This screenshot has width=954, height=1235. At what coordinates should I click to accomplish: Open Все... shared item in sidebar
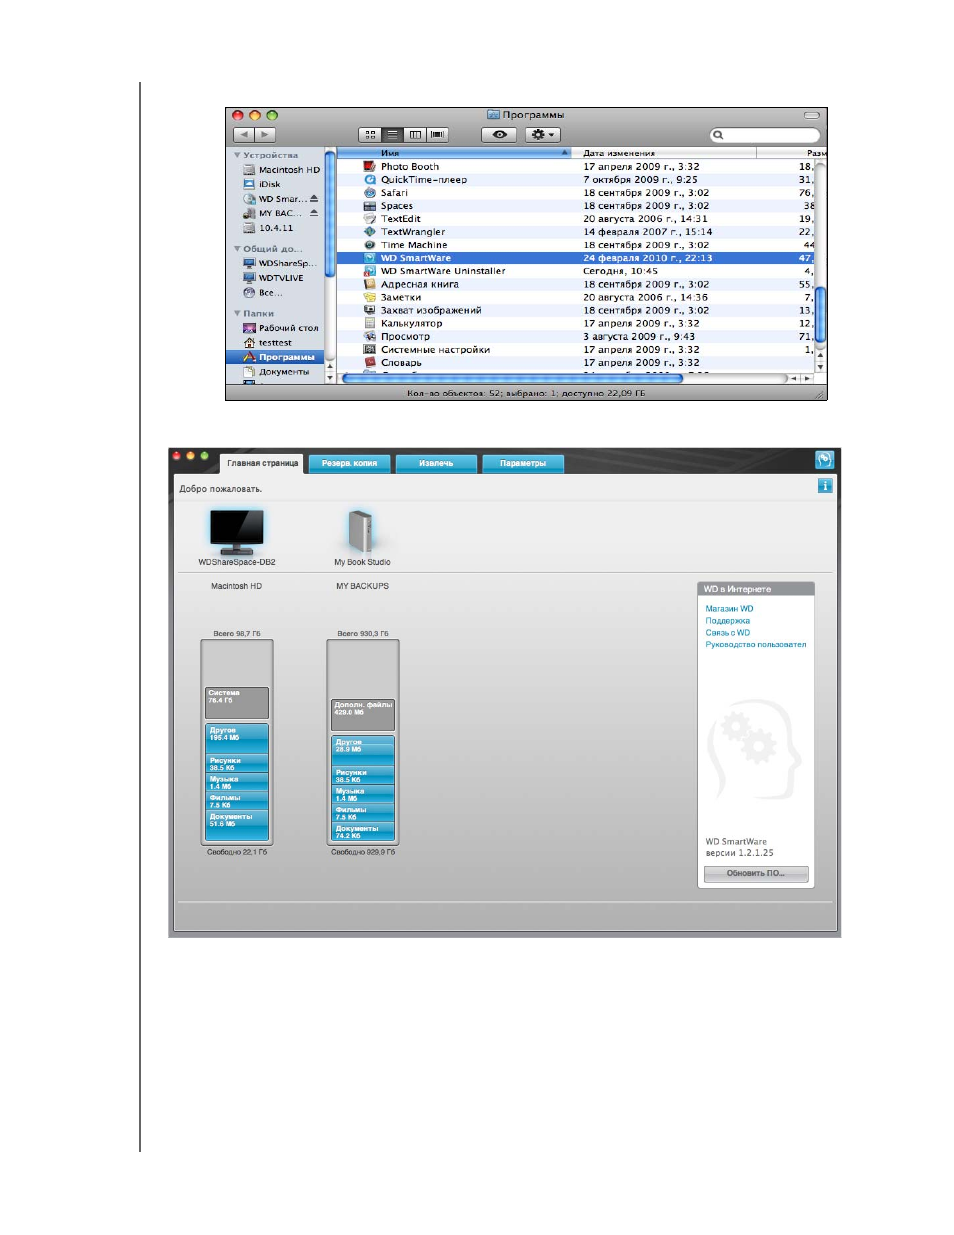click(x=263, y=293)
